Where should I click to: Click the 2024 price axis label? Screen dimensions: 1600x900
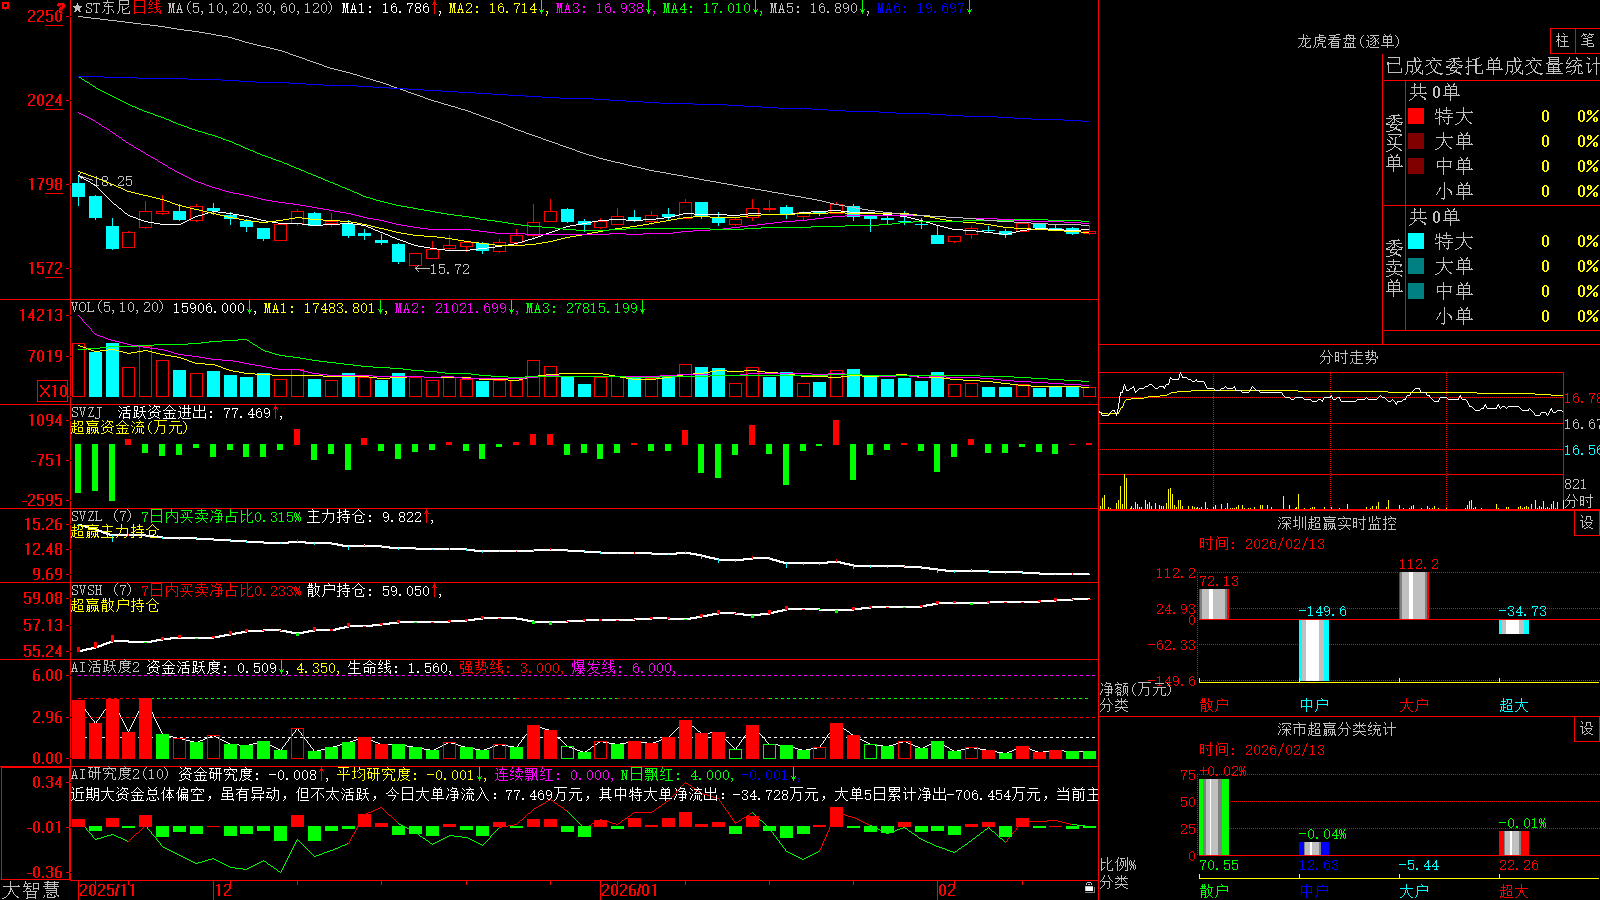tap(45, 100)
